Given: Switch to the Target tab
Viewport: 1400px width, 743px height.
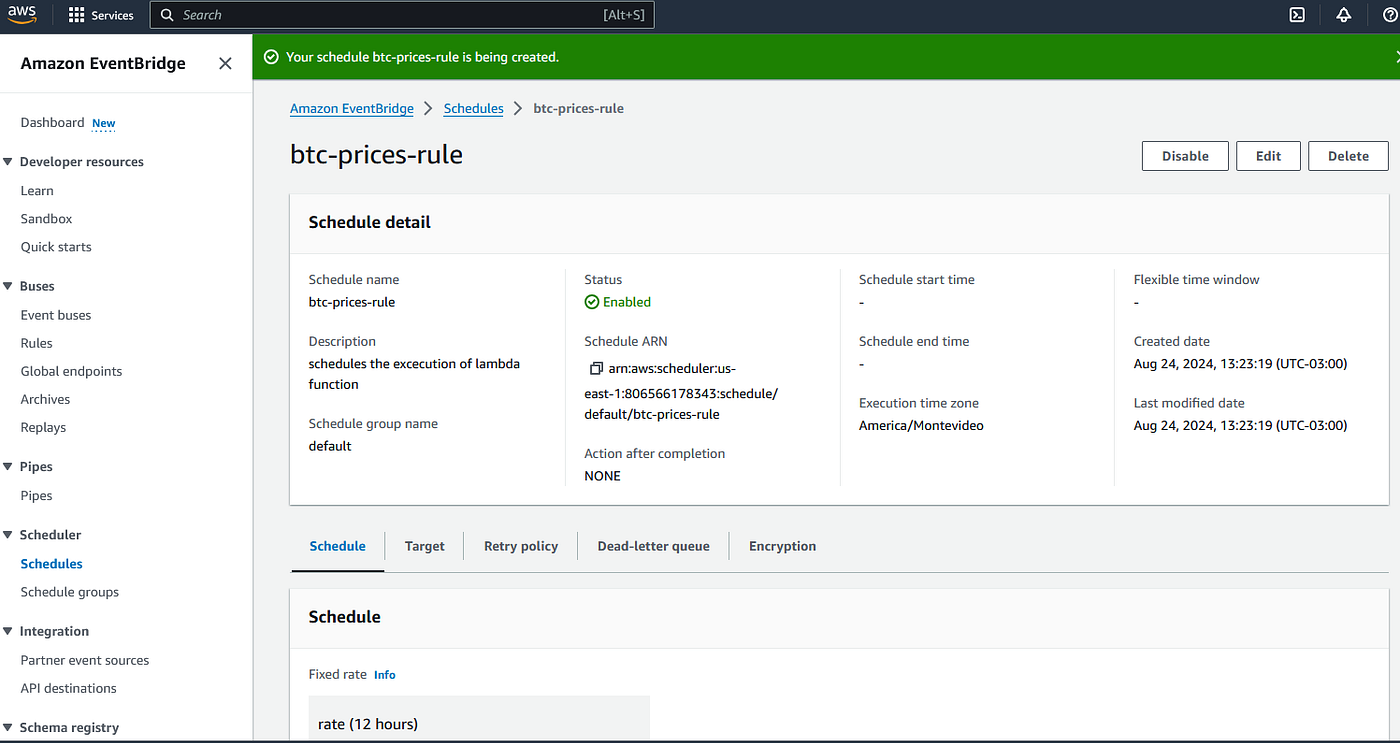Looking at the screenshot, I should (x=424, y=546).
